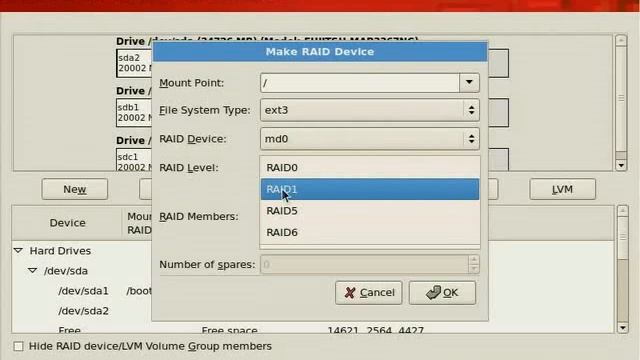Screen dimensions: 640x360
Task: Click the Mount Point text field
Action: click(360, 83)
